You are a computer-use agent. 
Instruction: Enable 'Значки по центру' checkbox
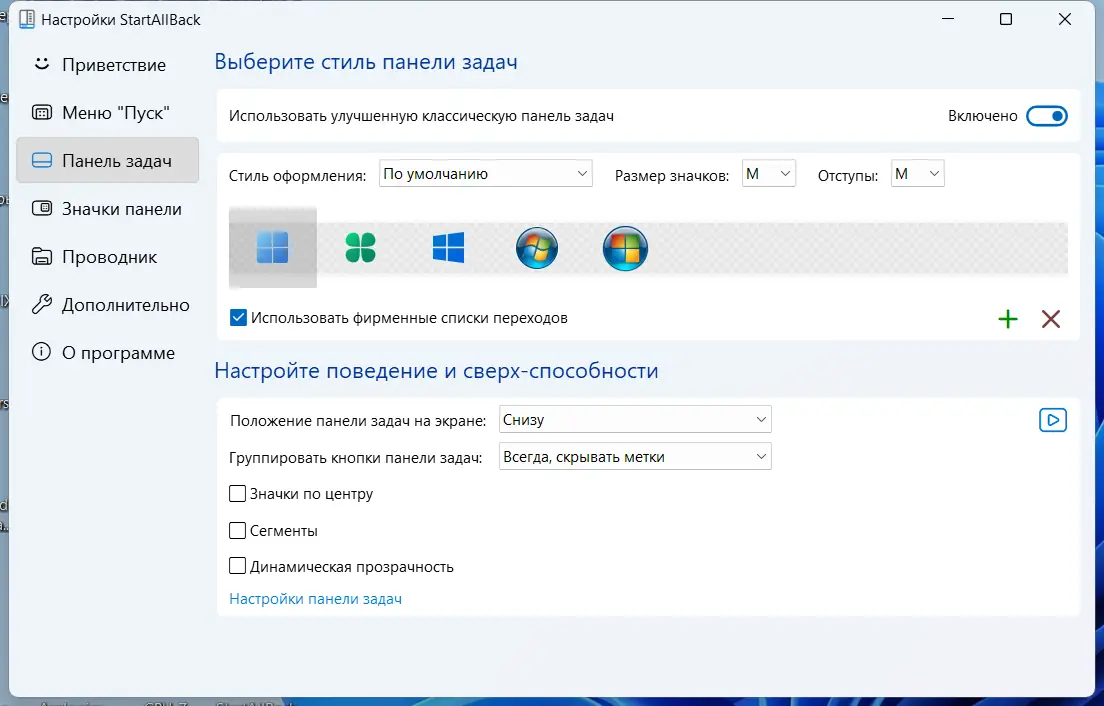point(238,494)
